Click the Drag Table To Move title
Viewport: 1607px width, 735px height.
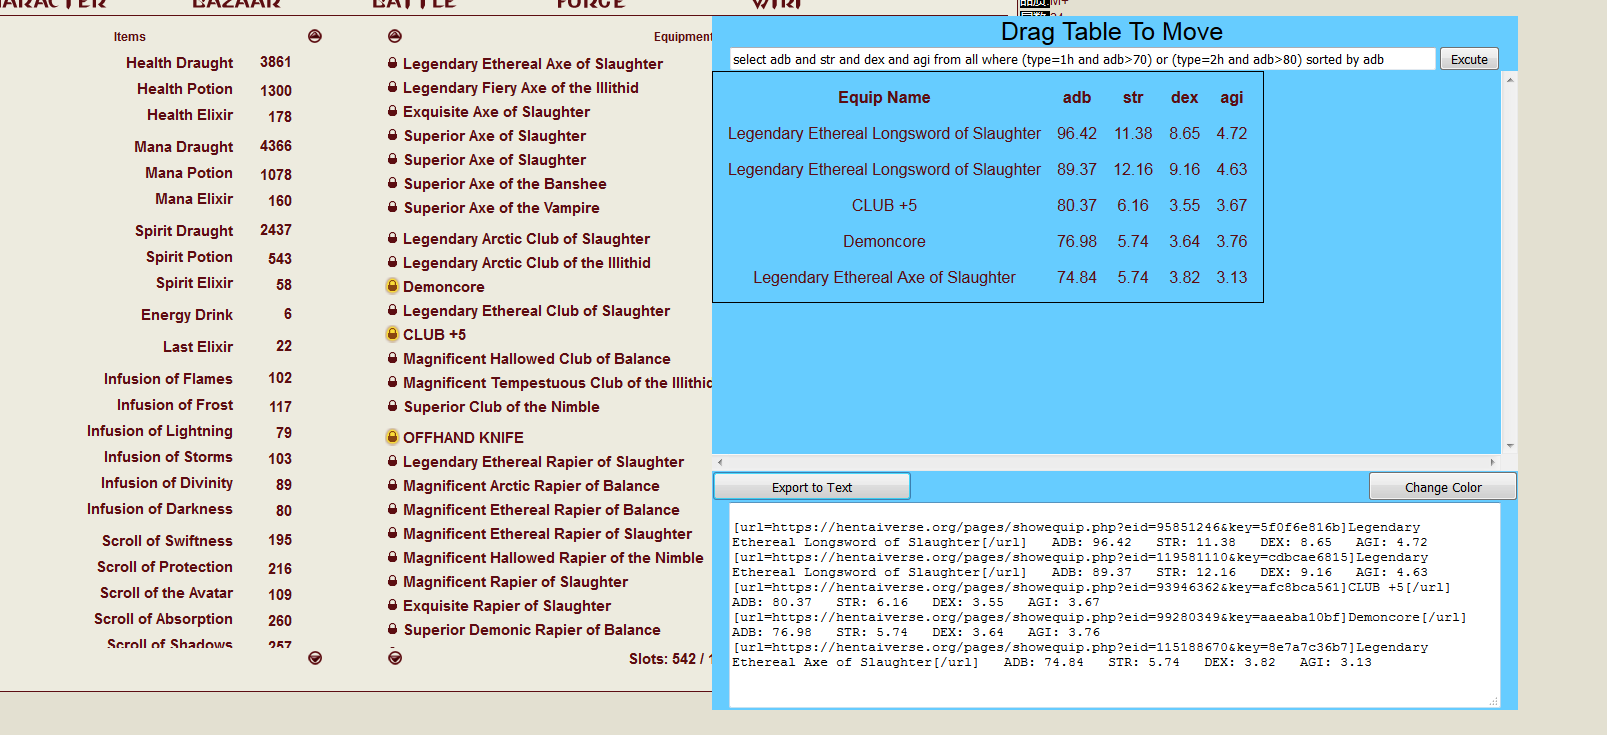click(1112, 32)
